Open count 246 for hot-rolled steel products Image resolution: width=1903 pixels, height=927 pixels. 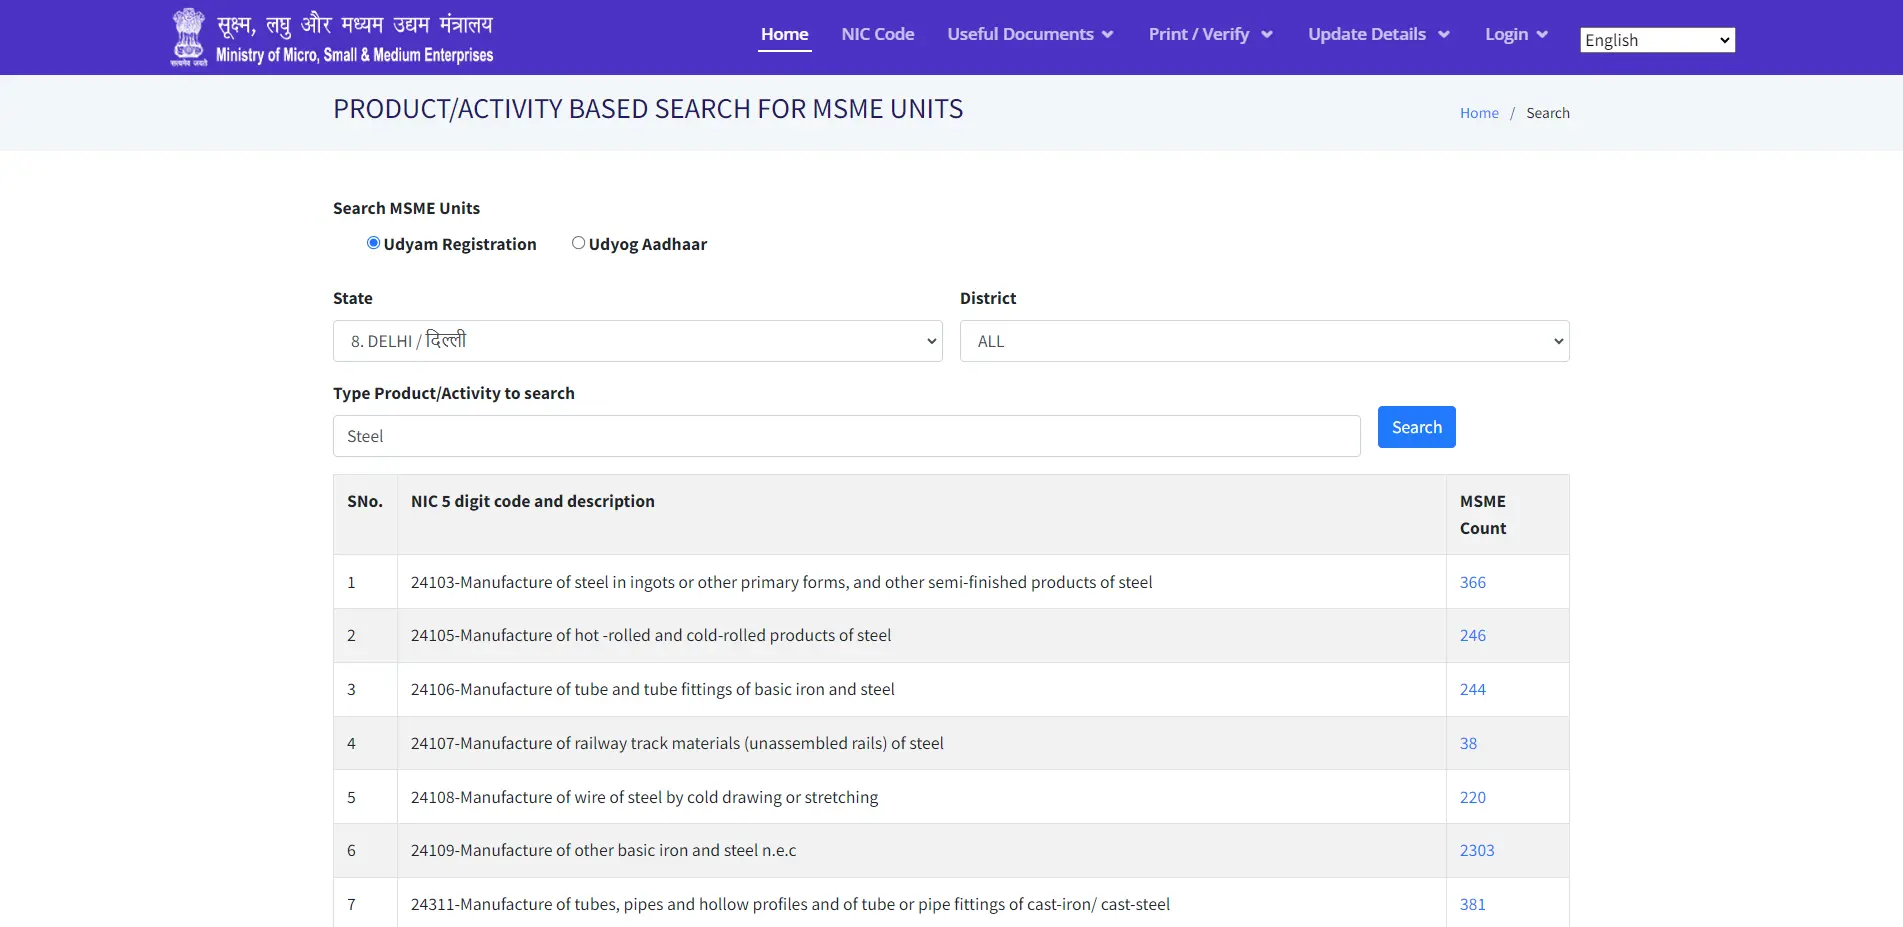1472,635
